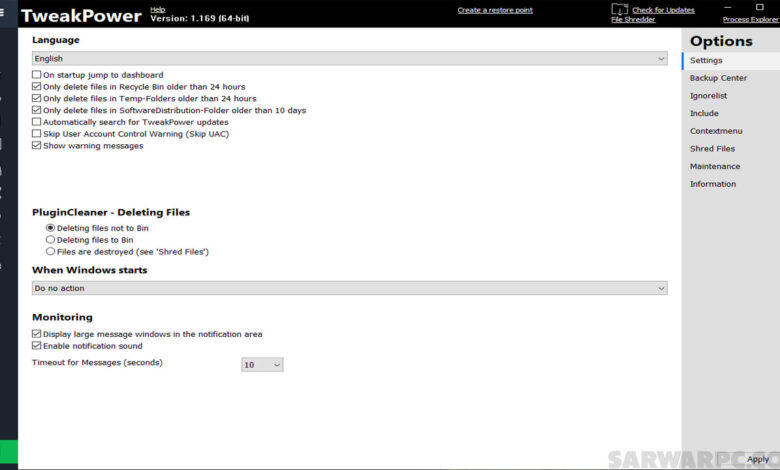The height and width of the screenshot is (470, 780).
Task: Open the Settings options tab
Action: point(731,60)
